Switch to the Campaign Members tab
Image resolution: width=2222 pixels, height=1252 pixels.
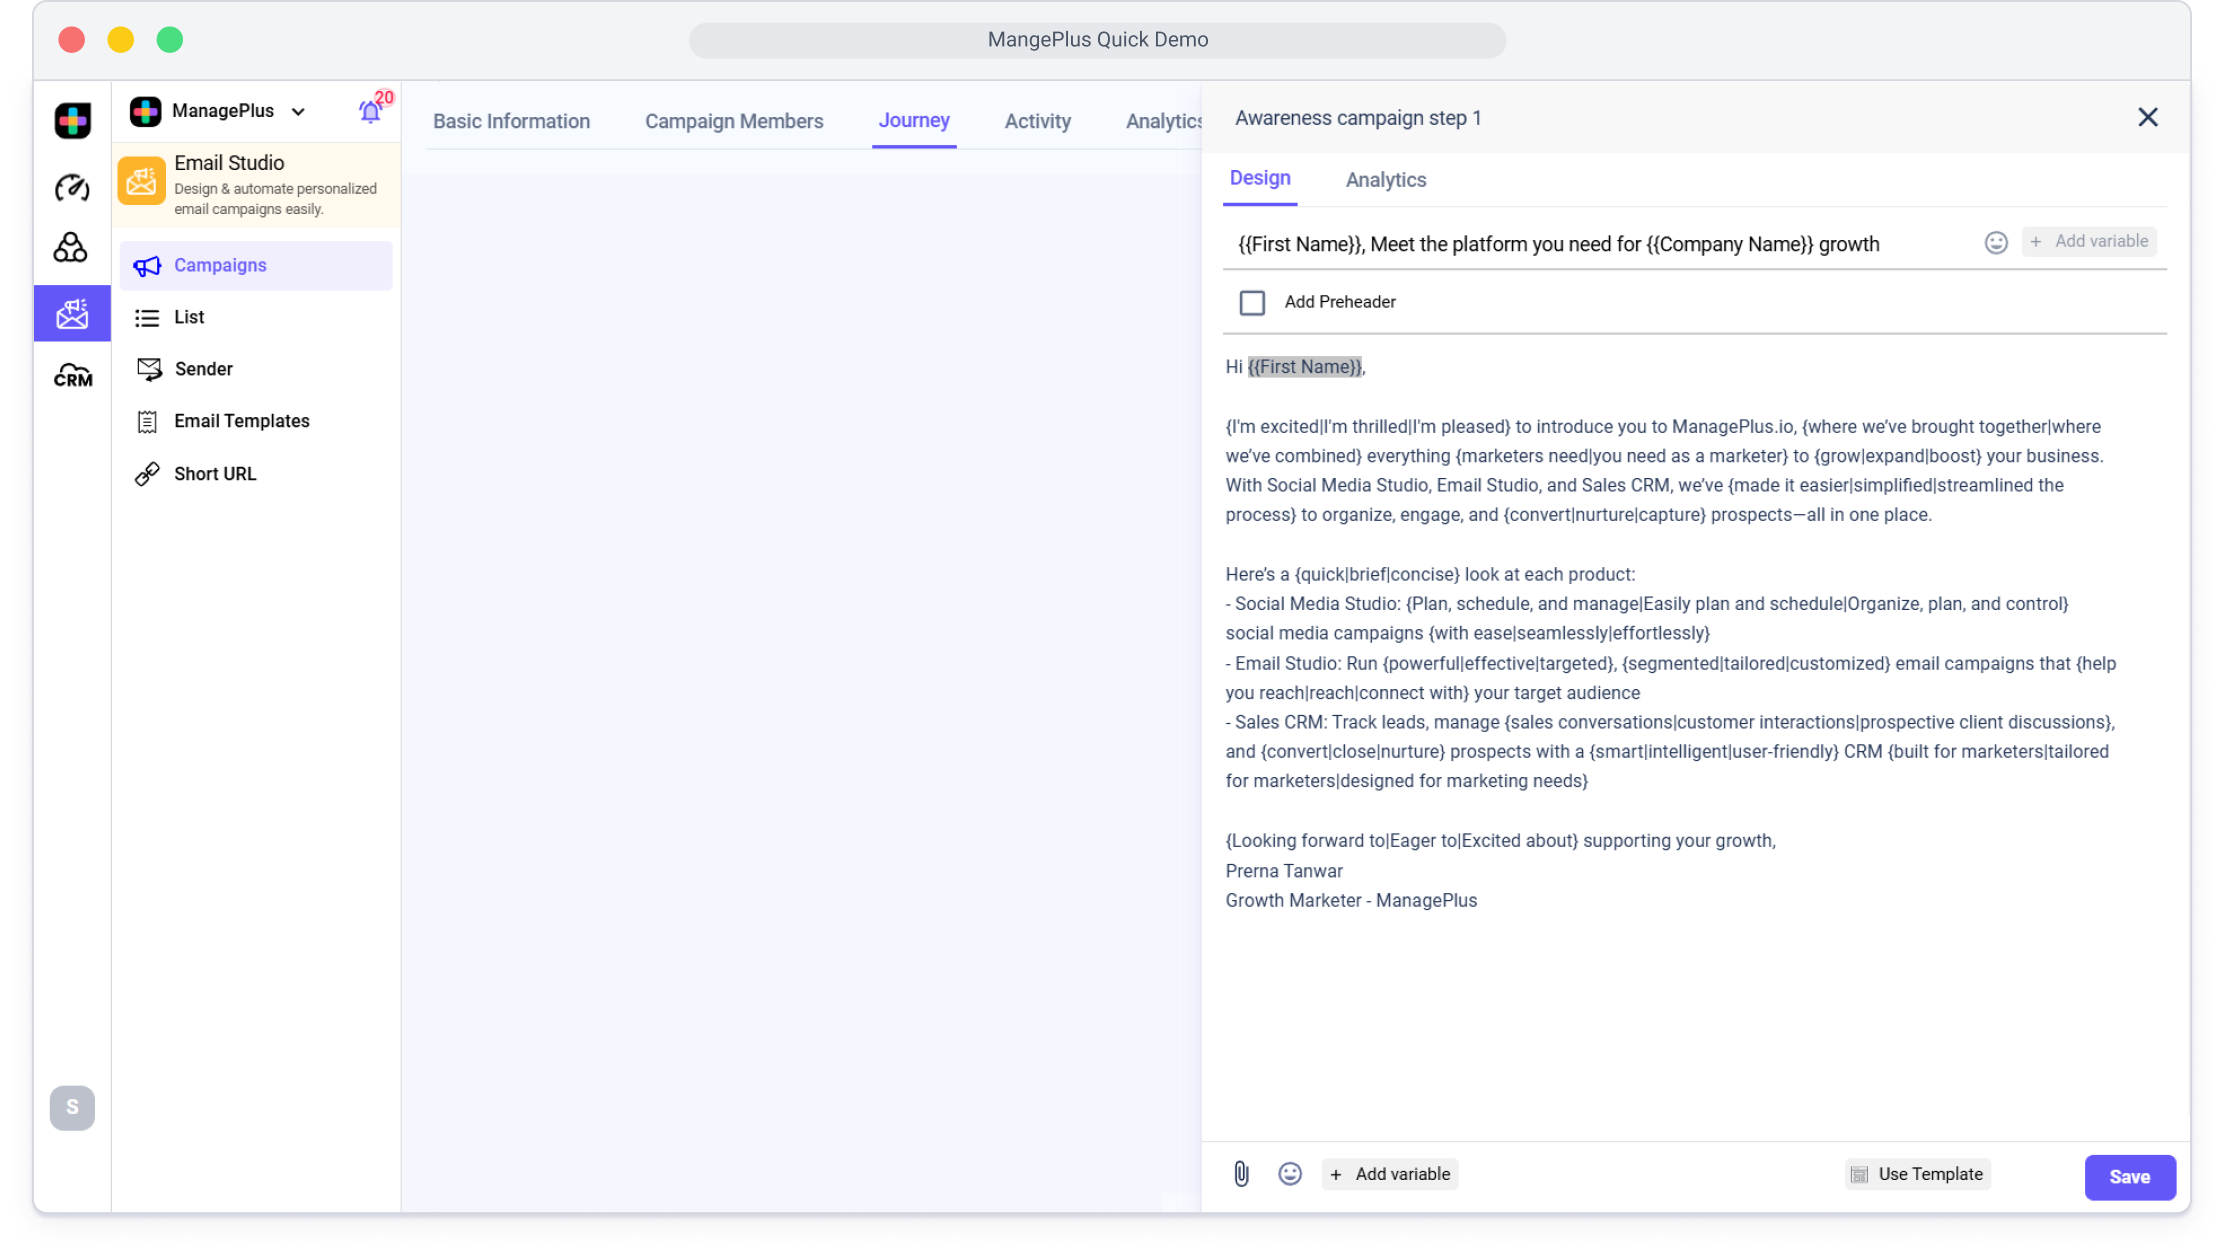click(734, 121)
